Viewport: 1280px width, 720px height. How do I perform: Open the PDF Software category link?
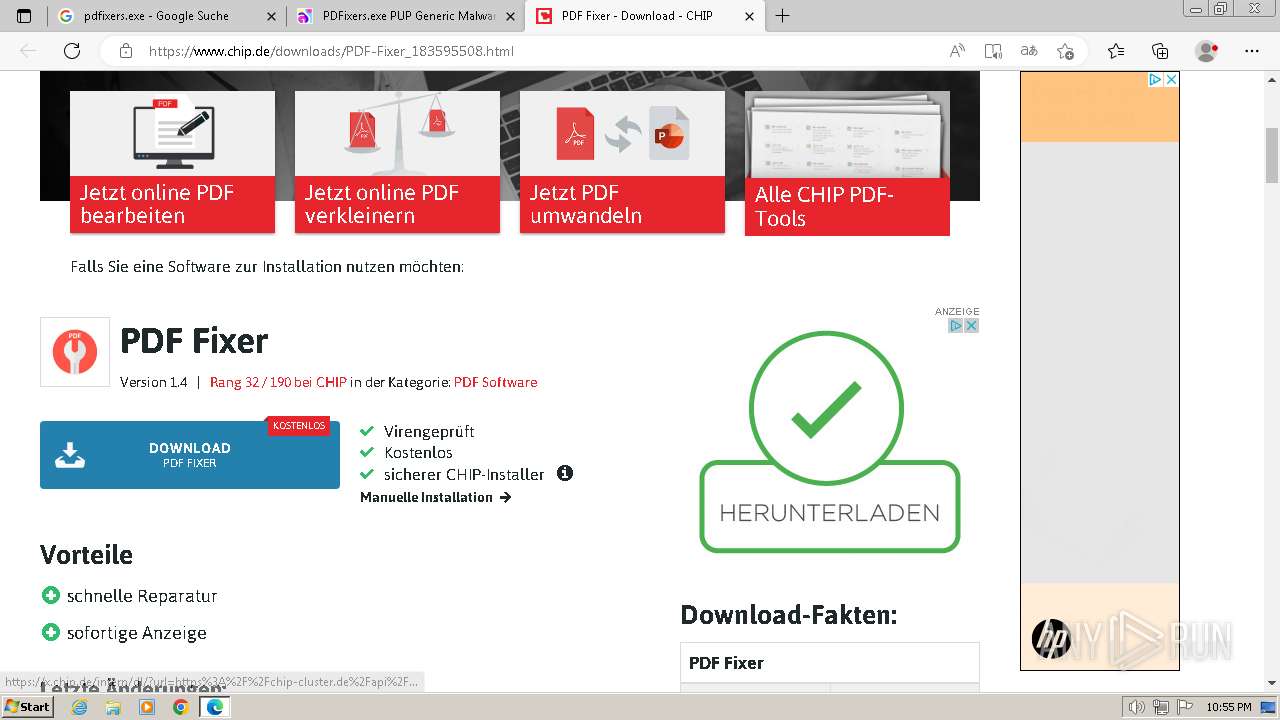(496, 382)
